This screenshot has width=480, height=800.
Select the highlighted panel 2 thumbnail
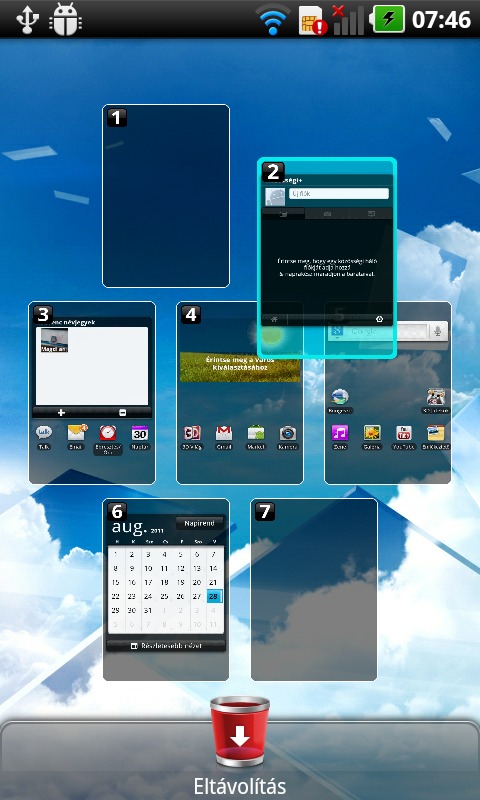coord(327,257)
